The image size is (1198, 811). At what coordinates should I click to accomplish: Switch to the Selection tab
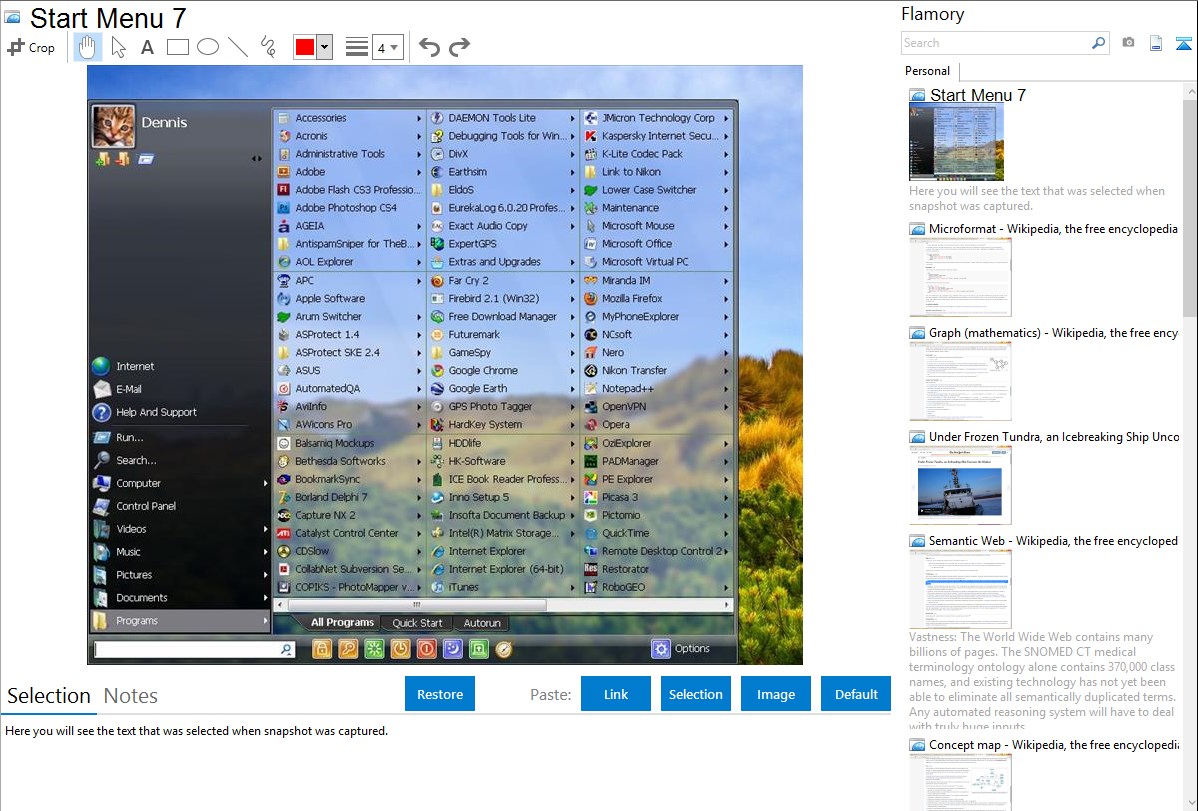pyautogui.click(x=49, y=696)
